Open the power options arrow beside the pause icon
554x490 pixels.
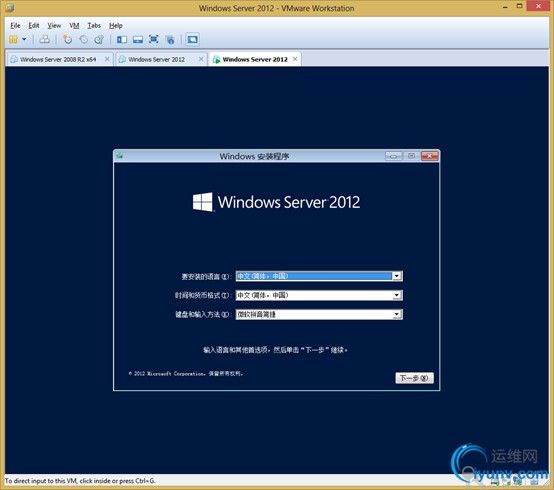(x=24, y=39)
